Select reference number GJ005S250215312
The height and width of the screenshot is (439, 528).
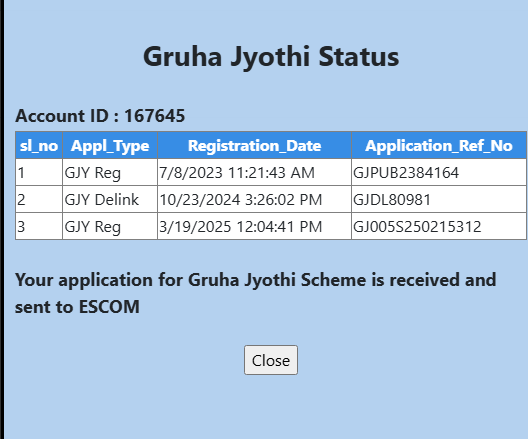click(x=417, y=227)
